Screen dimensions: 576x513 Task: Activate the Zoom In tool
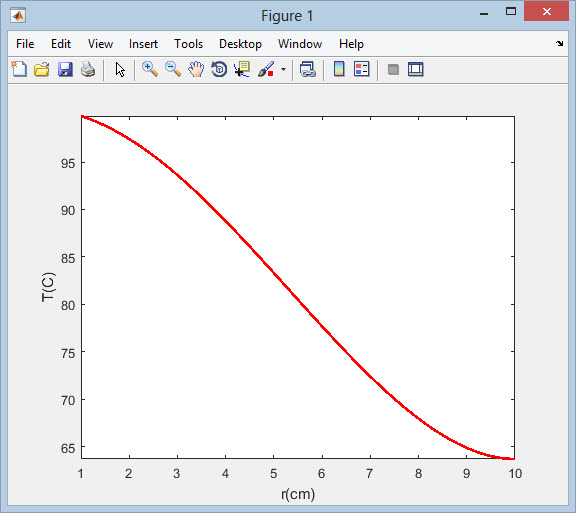point(150,69)
